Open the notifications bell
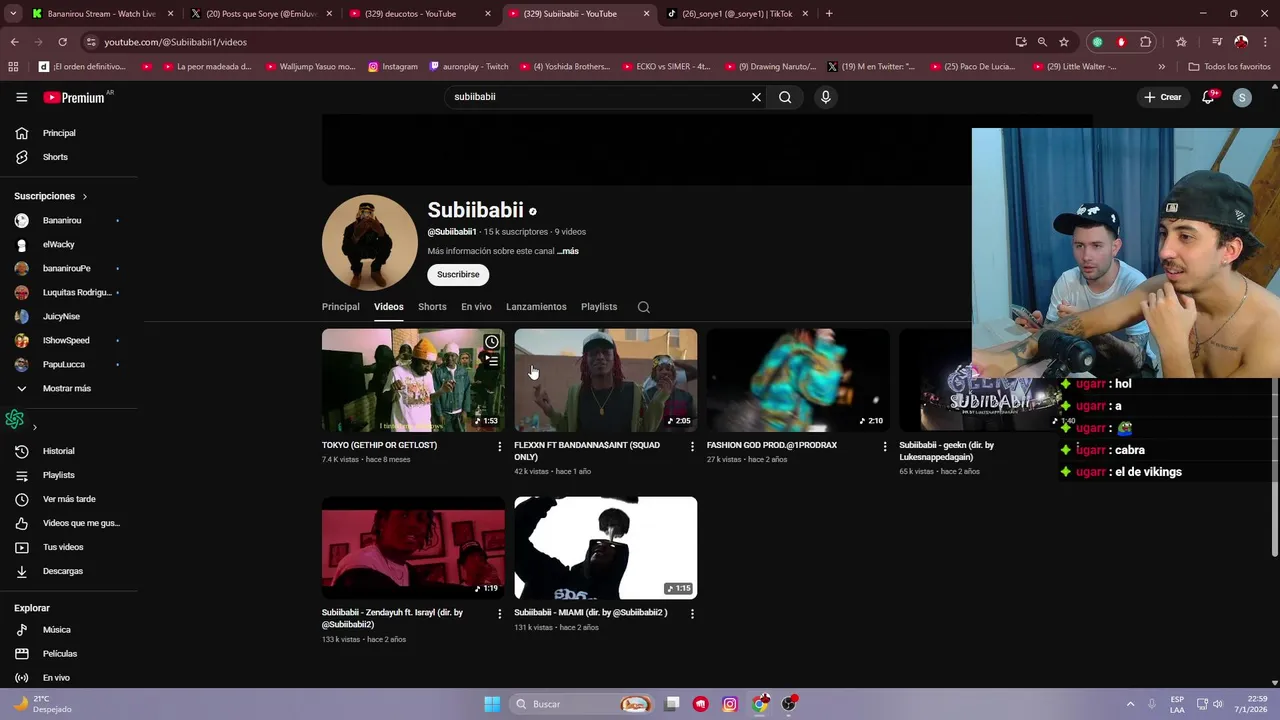The width and height of the screenshot is (1280, 720). 1208,97
